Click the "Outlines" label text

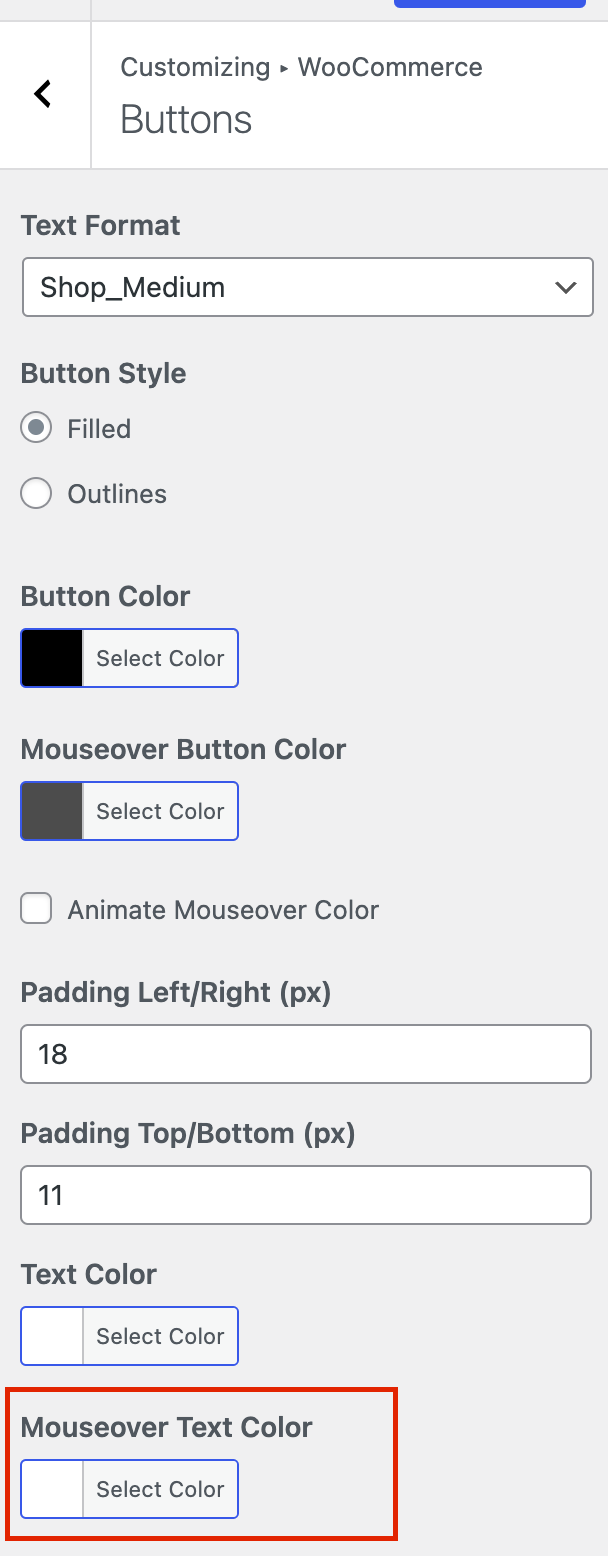(x=117, y=494)
